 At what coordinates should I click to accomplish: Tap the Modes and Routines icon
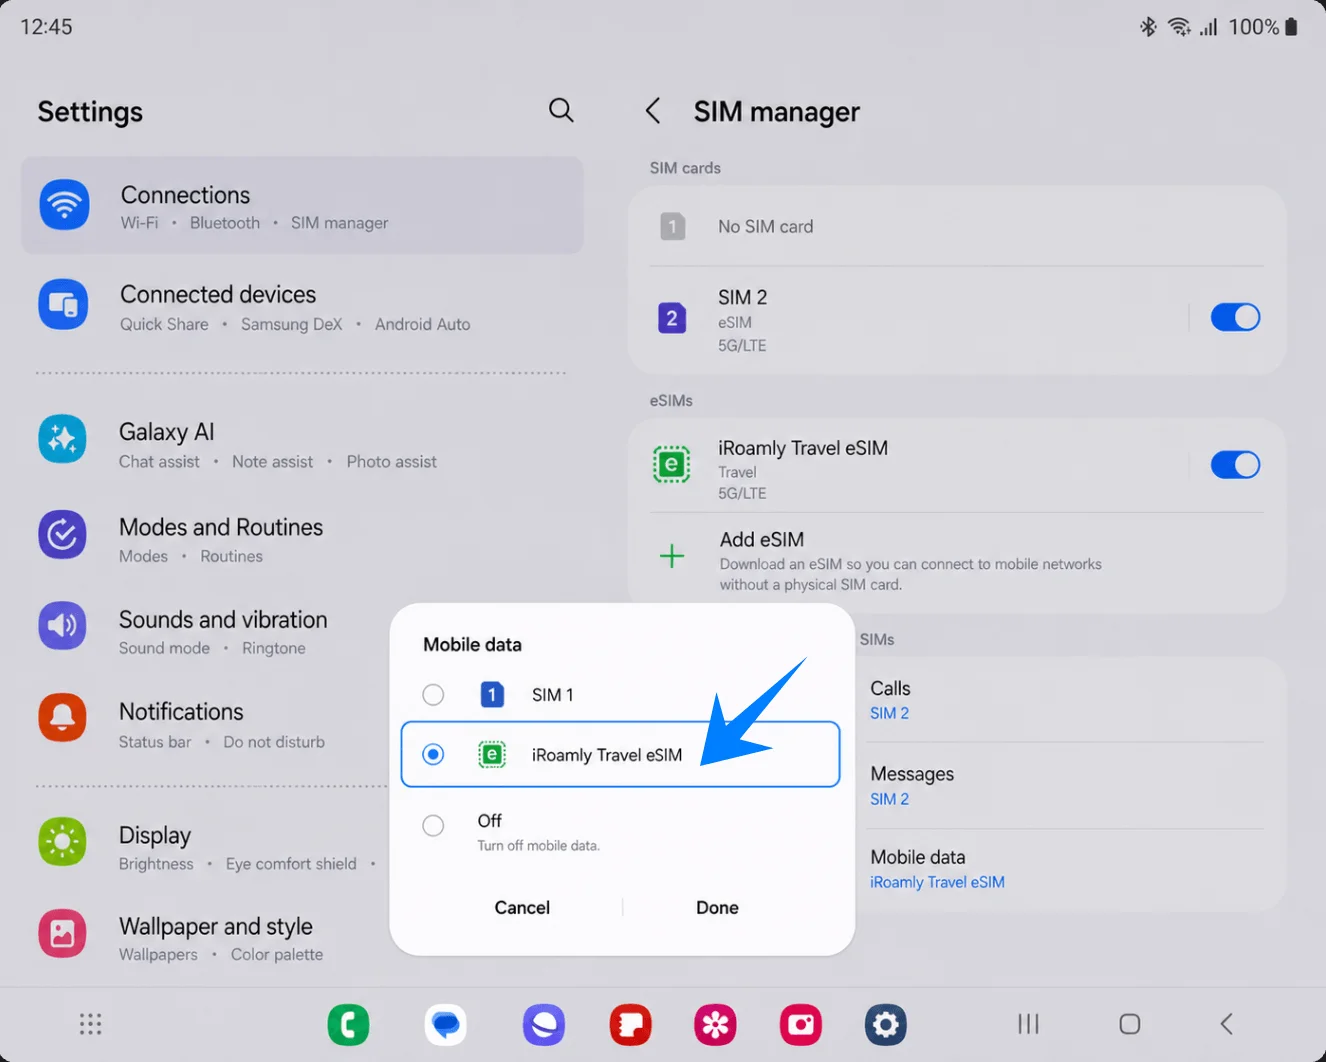pyautogui.click(x=62, y=535)
